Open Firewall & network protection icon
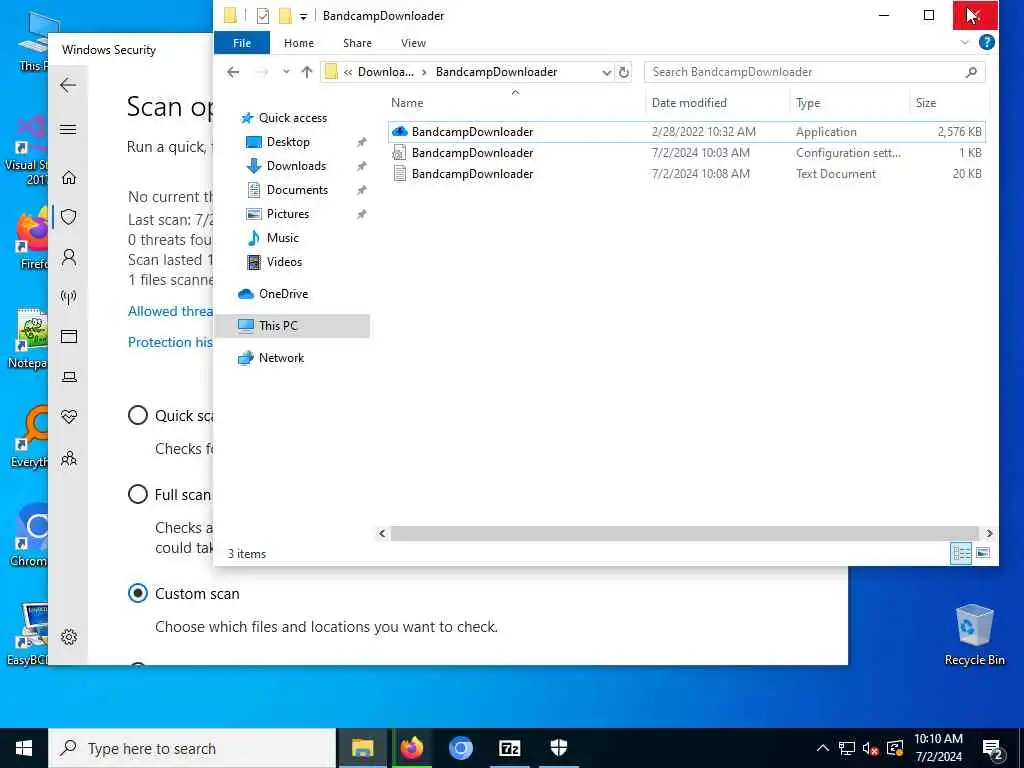Image resolution: width=1024 pixels, height=768 pixels. (x=69, y=297)
